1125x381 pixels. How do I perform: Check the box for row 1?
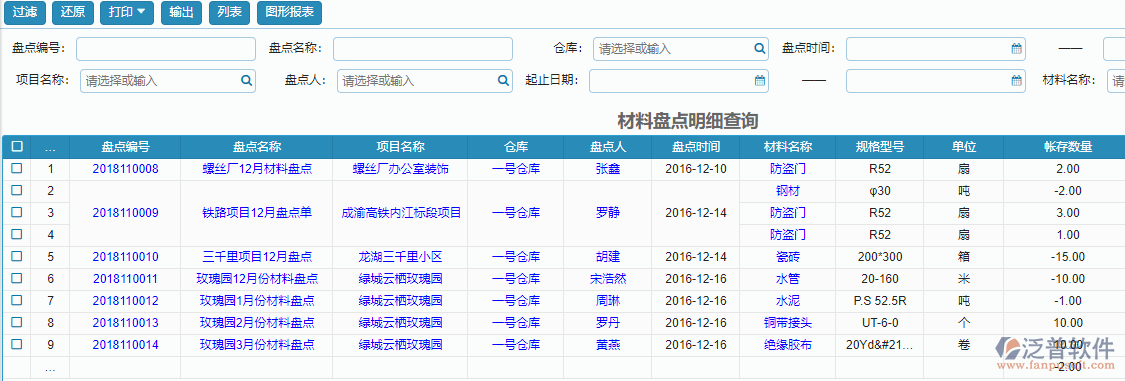(17, 169)
